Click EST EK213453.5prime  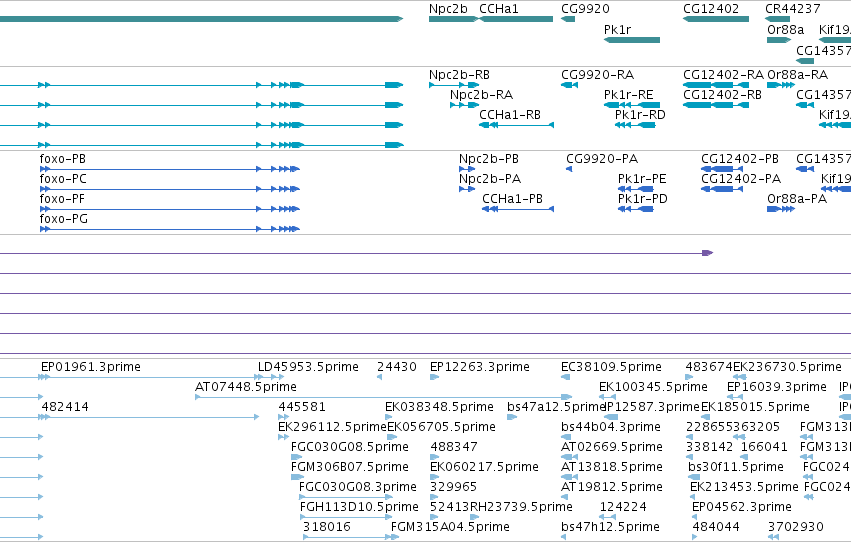744,488
